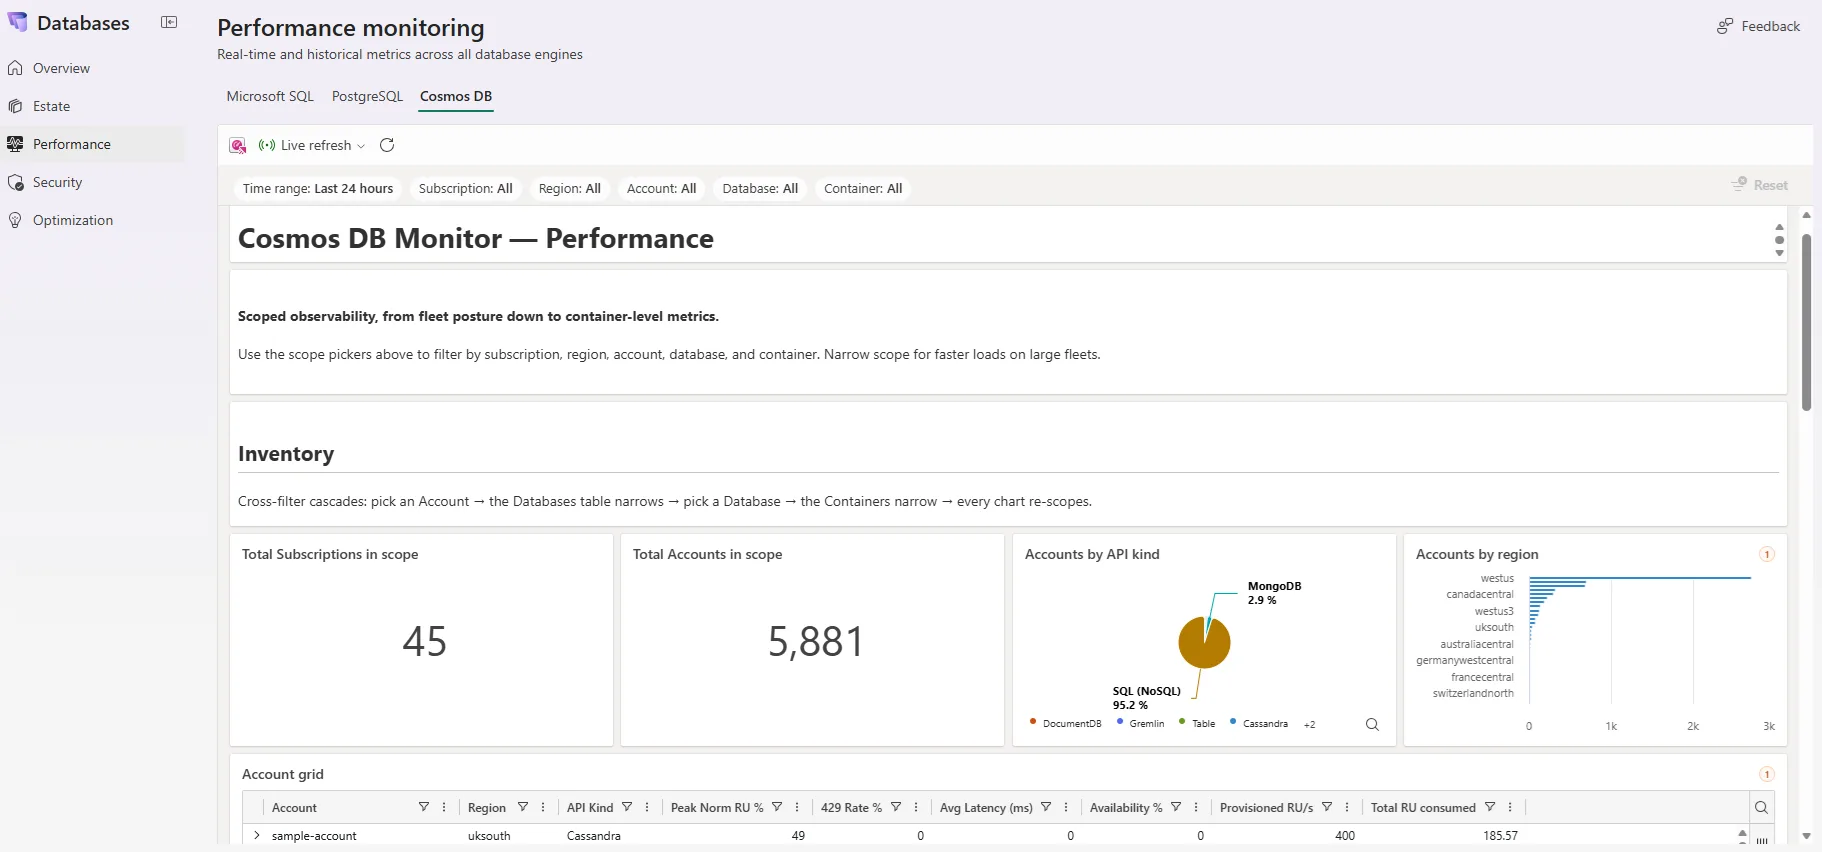Click the alert badge on Account grid
Viewport: 1822px width, 852px height.
click(1767, 774)
